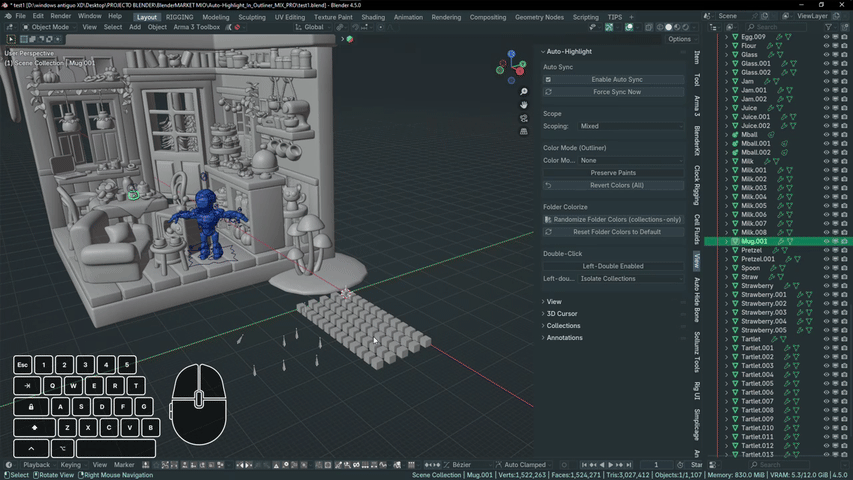Viewport: 853px width, 480px height.
Task: Hide Egg.009 with its eye icon
Action: [826, 37]
